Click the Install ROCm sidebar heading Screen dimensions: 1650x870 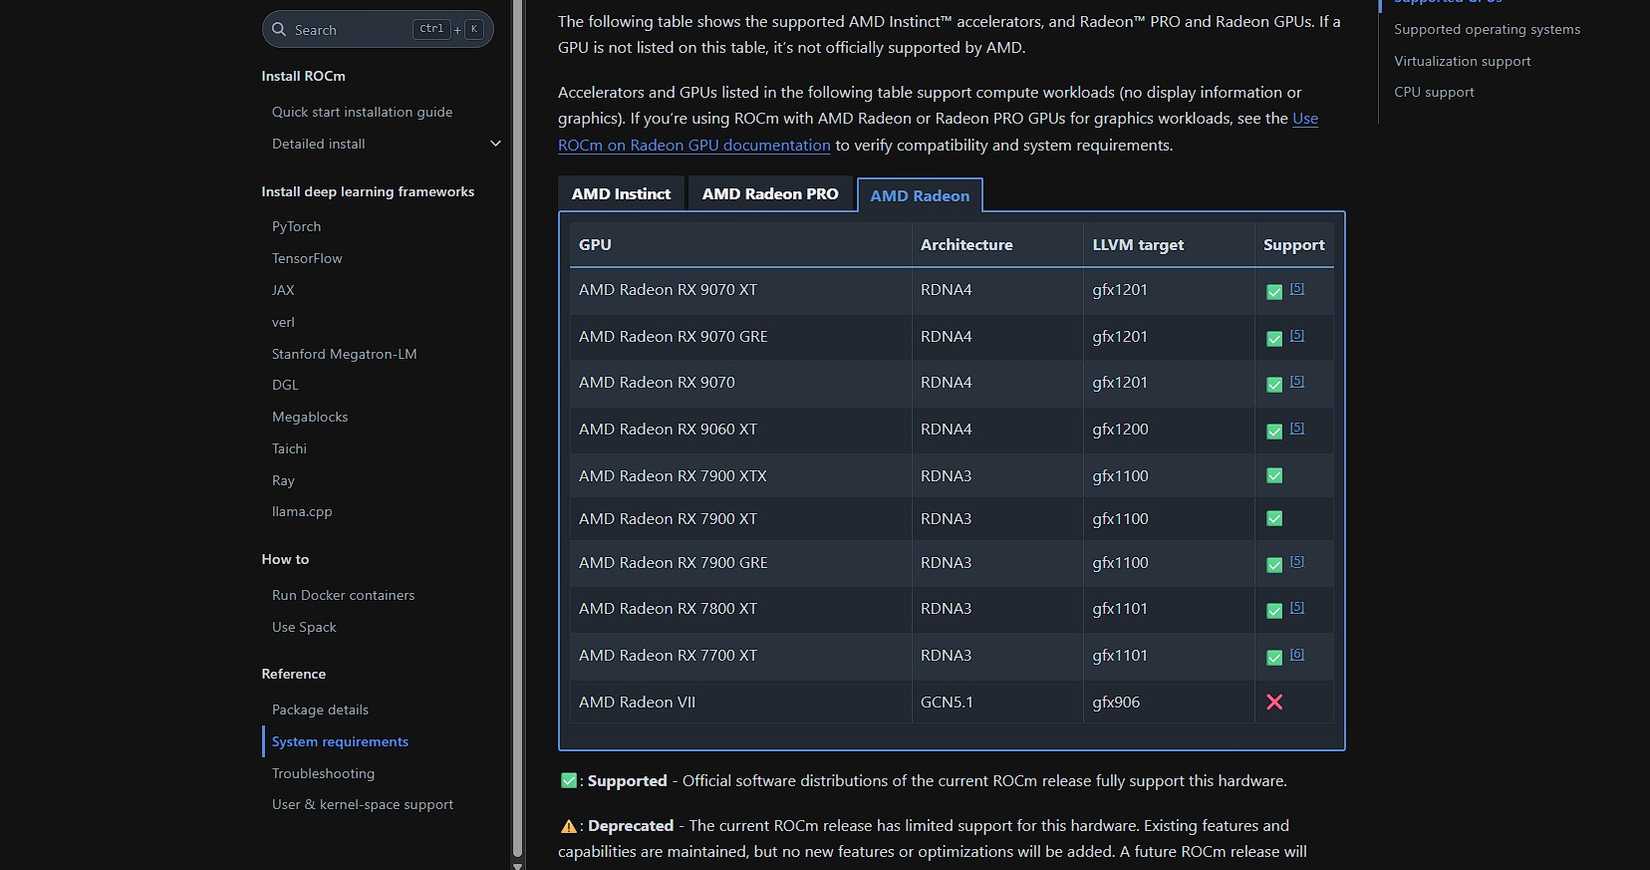303,76
